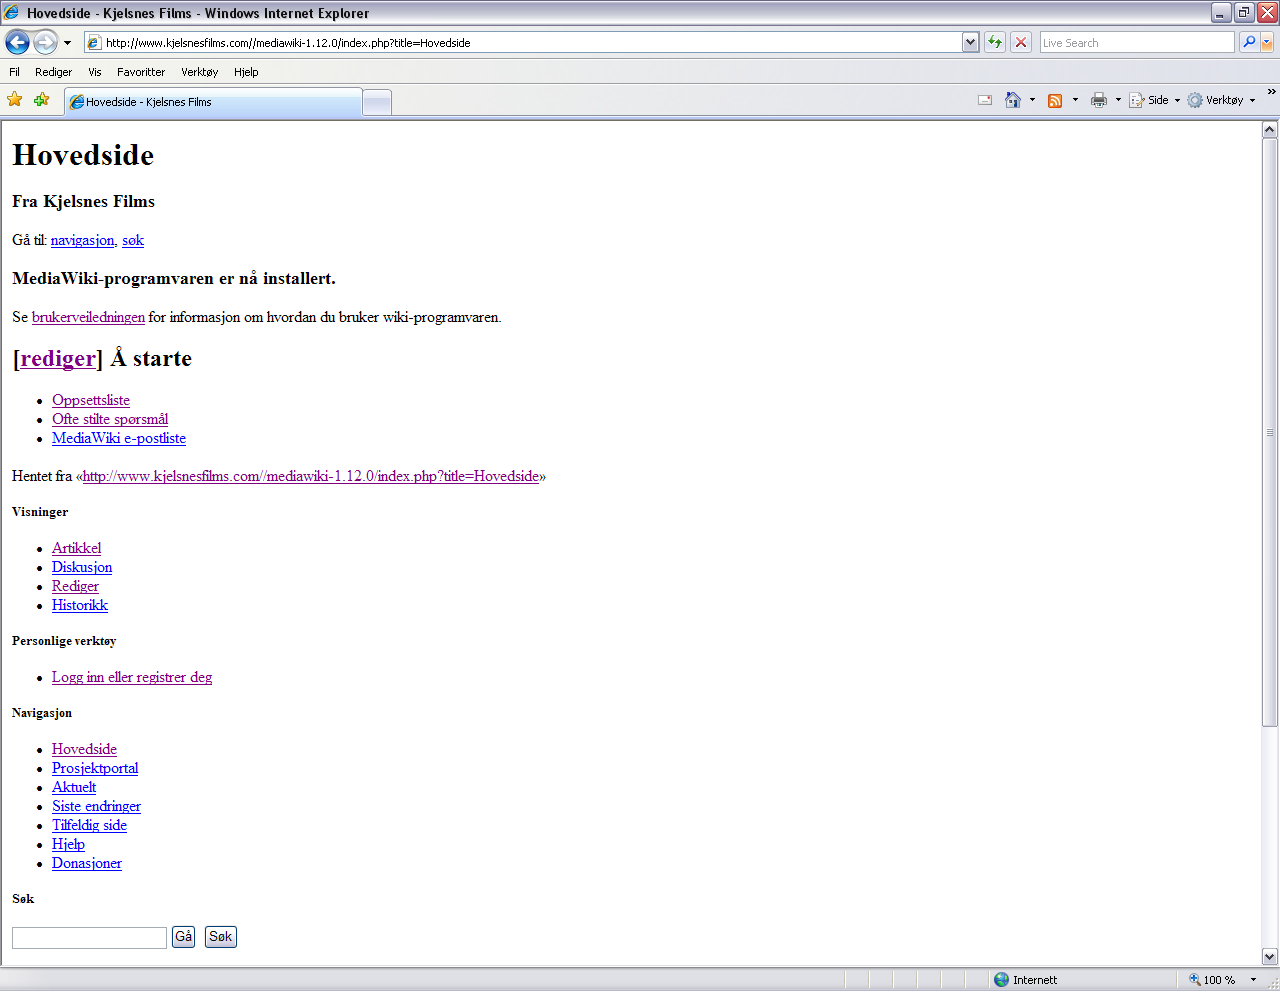Click the Print icon
Screen dimensions: 1280x992
pos(1099,100)
